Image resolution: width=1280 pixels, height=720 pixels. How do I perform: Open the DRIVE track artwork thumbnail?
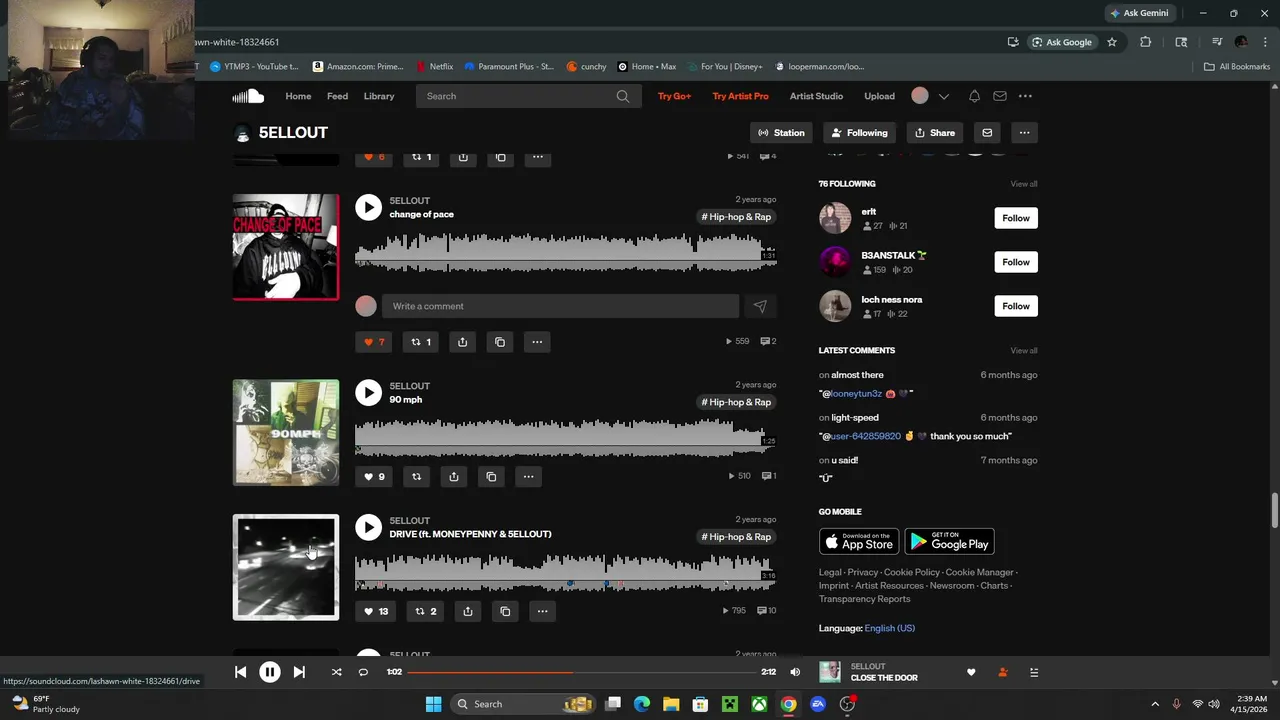point(286,567)
